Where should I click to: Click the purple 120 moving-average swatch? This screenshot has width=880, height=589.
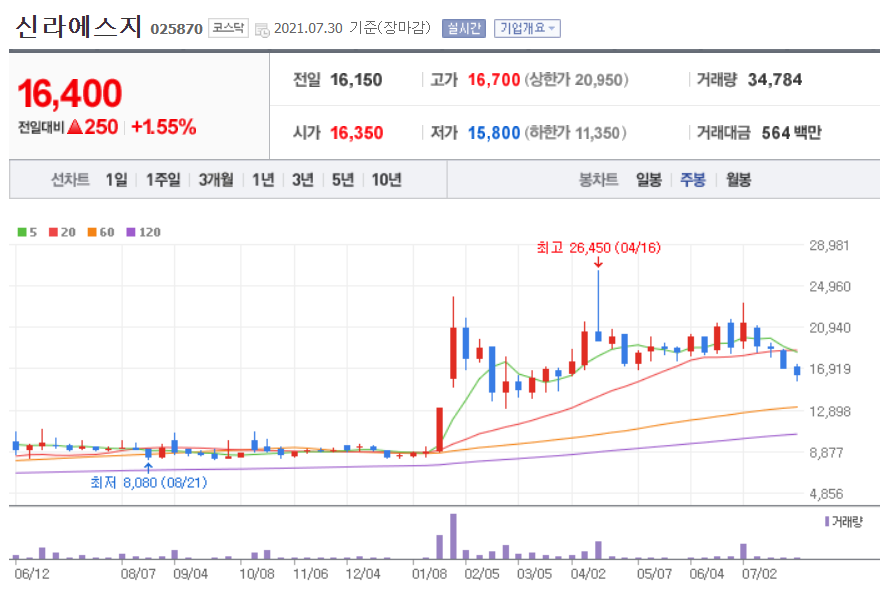pyautogui.click(x=131, y=232)
